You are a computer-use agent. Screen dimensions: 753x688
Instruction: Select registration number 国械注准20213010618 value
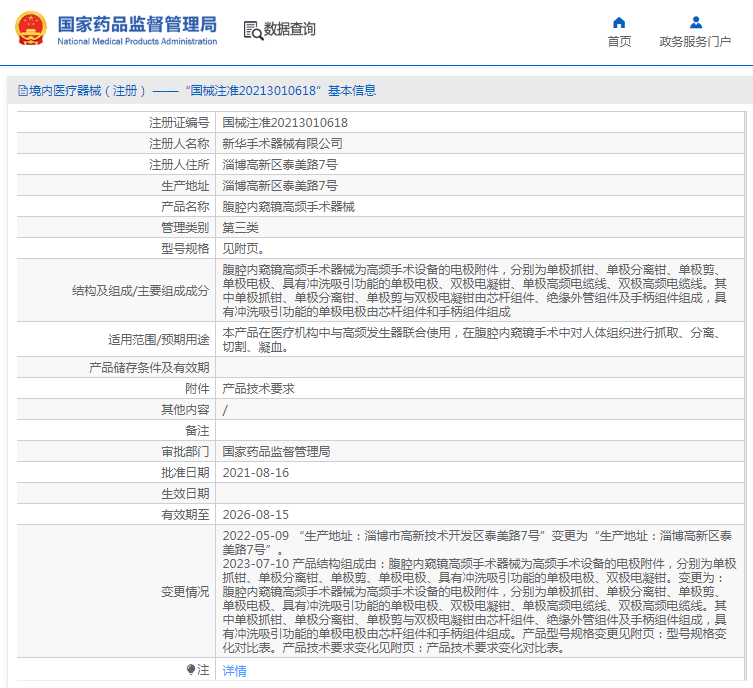point(285,122)
